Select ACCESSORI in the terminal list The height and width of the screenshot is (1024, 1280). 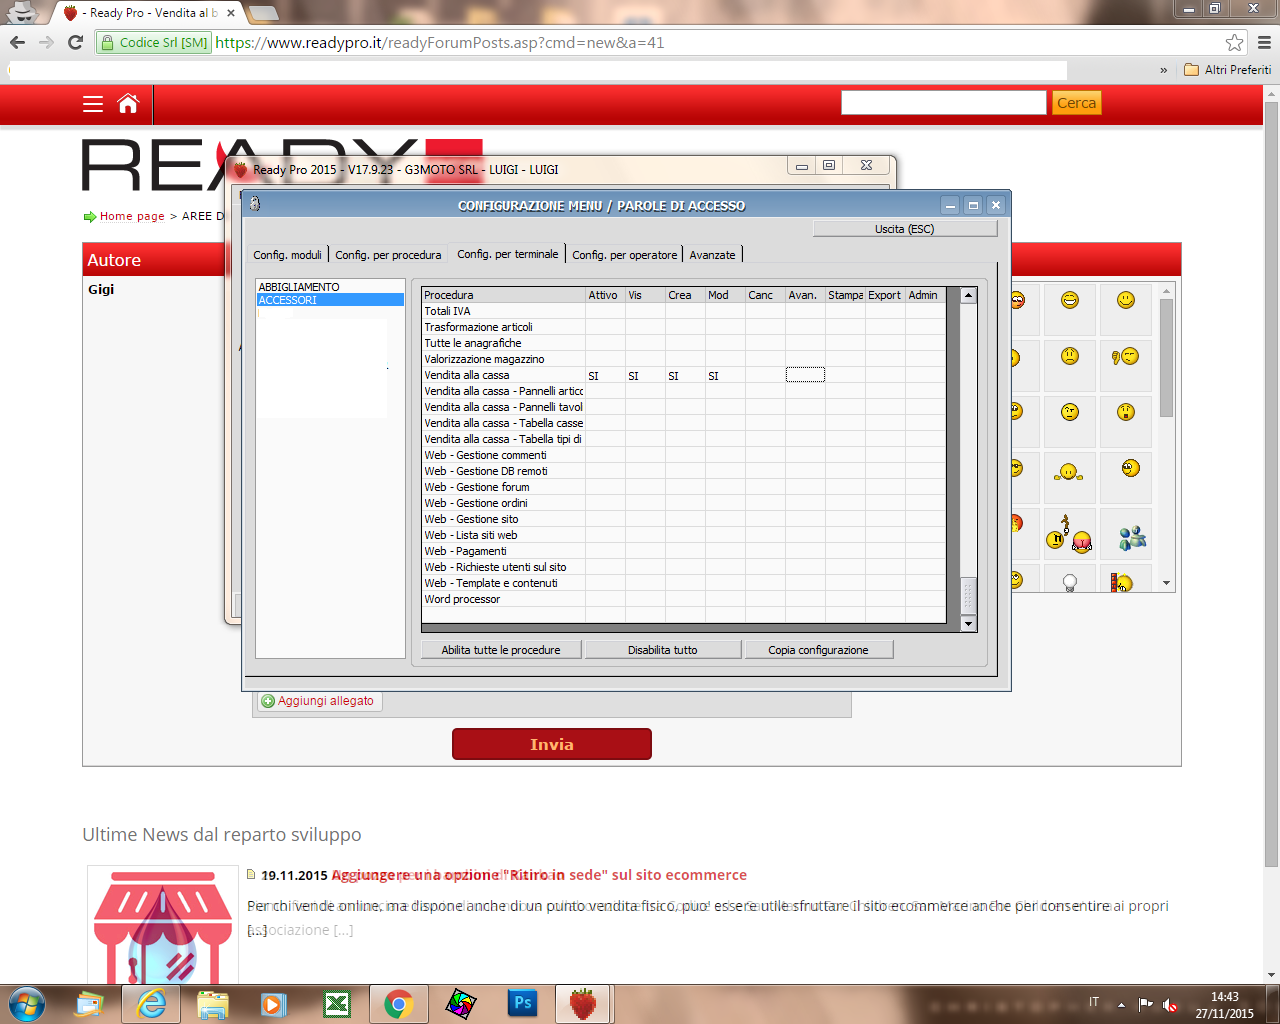331,300
